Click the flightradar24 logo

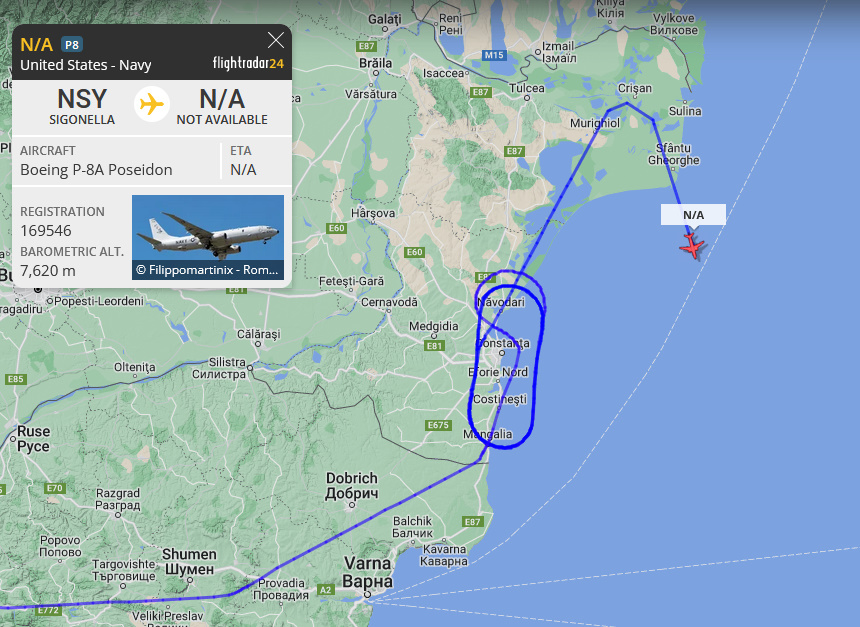coord(248,64)
